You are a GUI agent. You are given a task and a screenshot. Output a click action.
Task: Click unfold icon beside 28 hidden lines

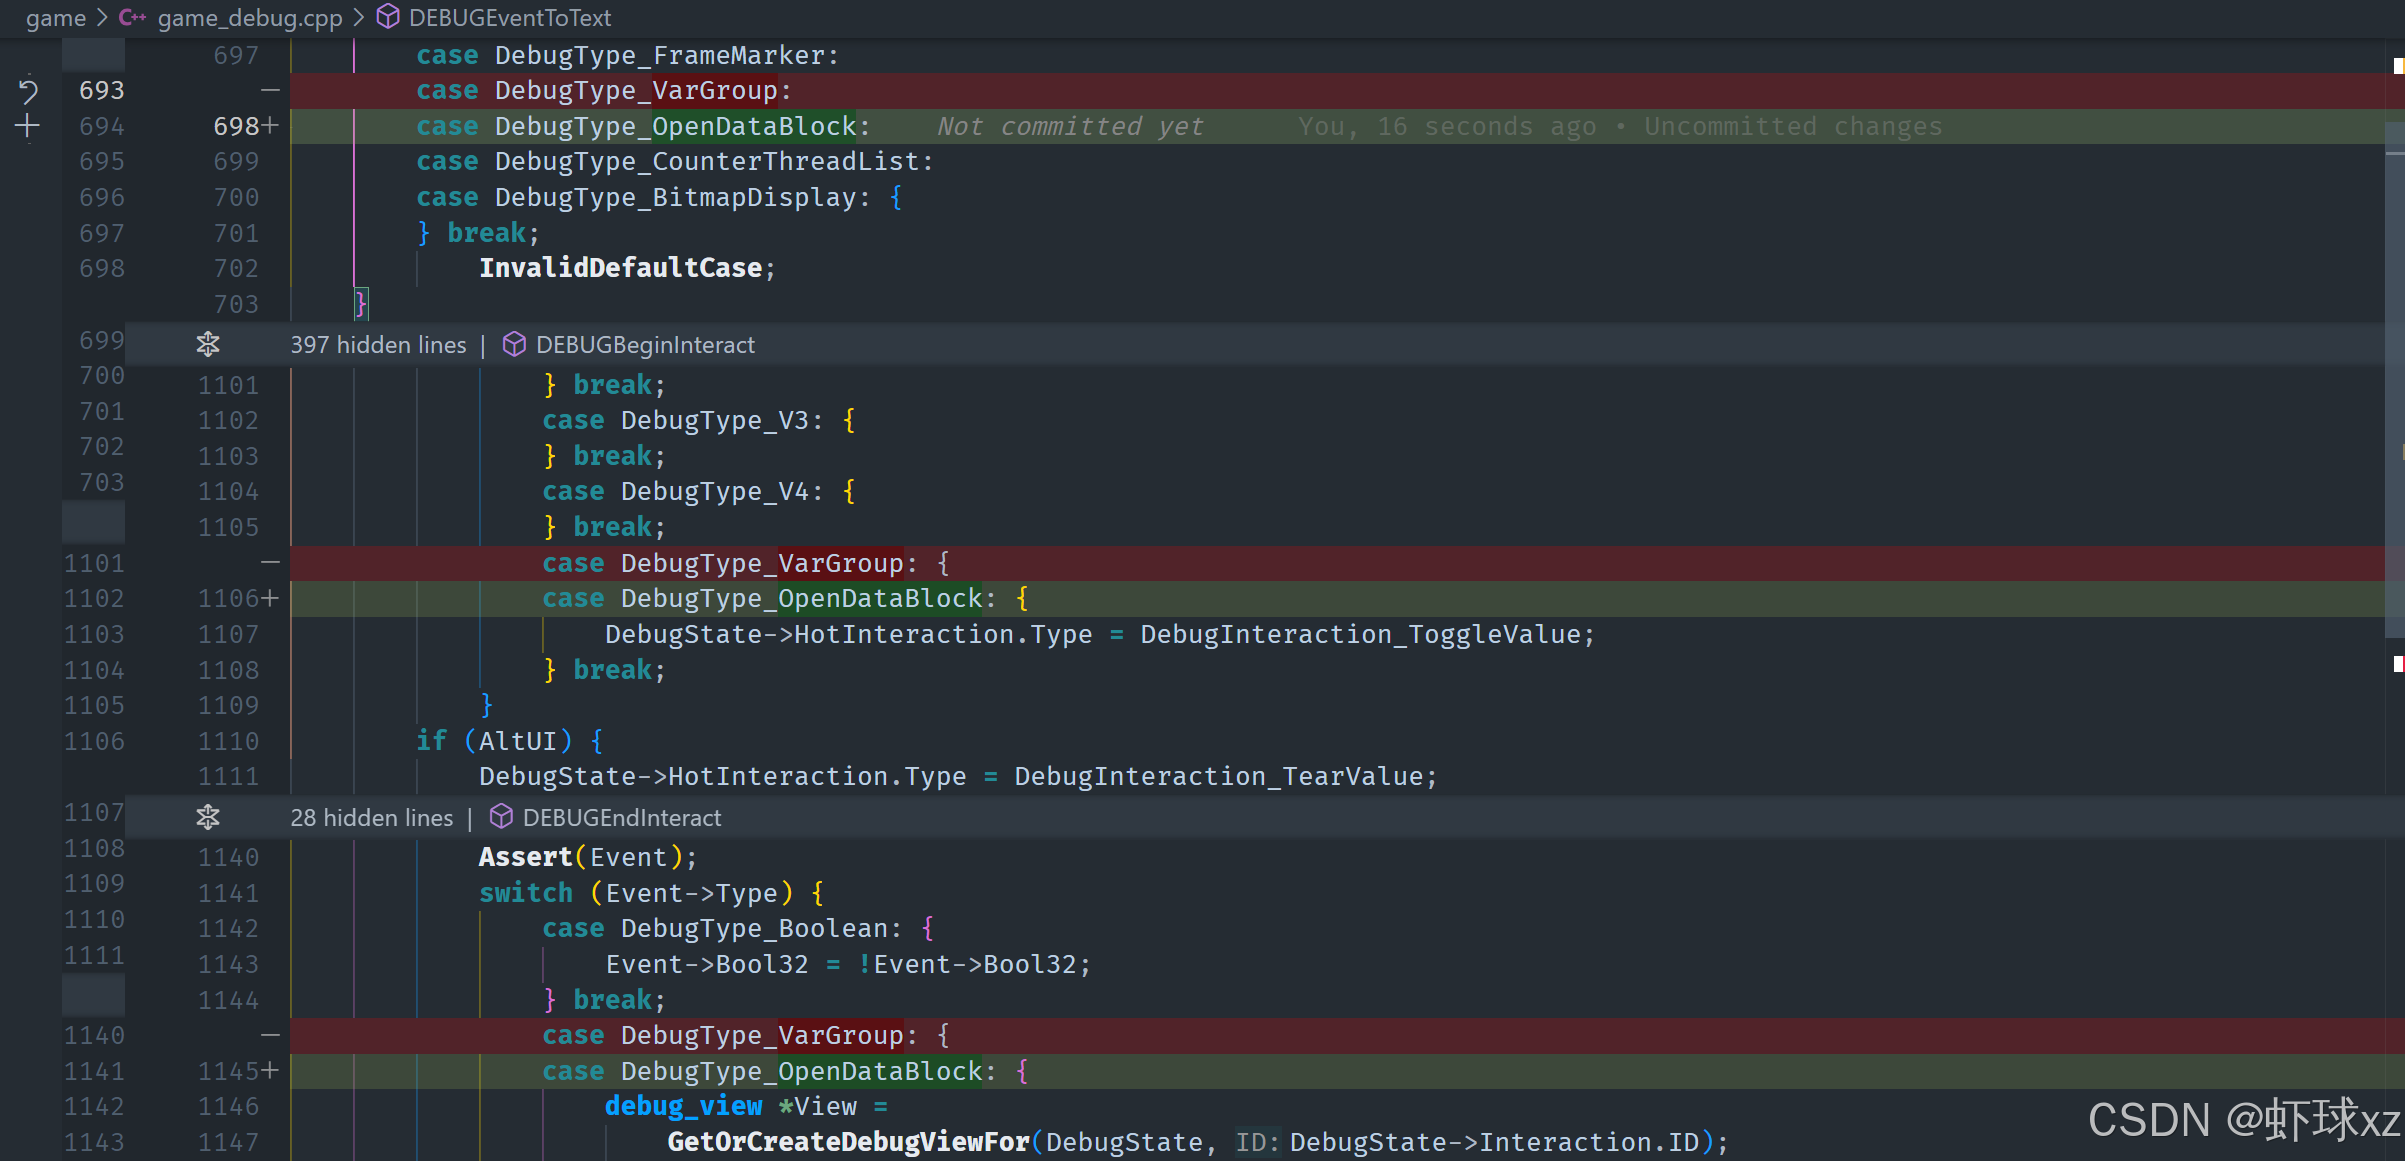[x=207, y=818]
